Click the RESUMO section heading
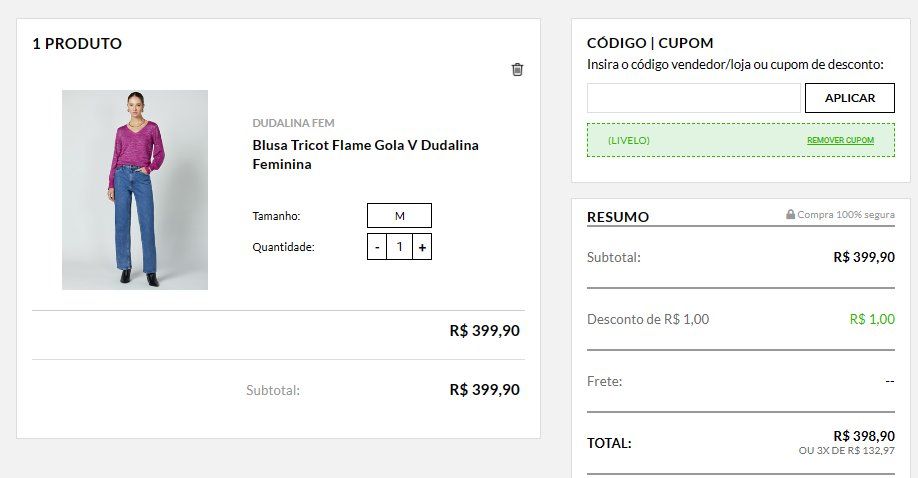This screenshot has width=918, height=478. (618, 217)
